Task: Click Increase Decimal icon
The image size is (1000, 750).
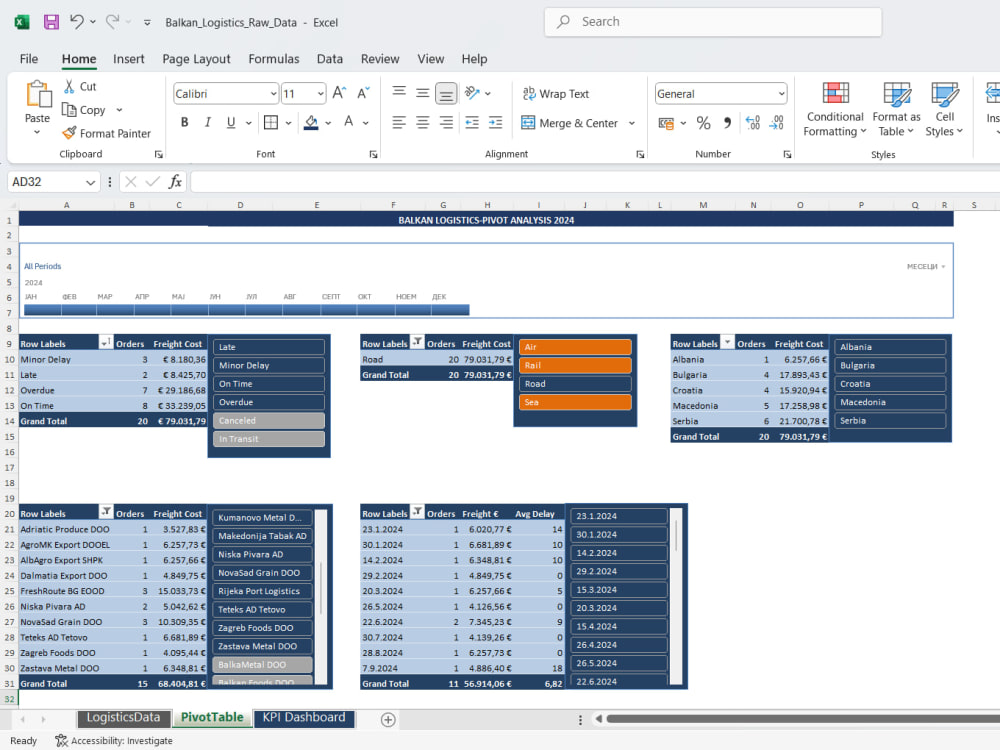Action: click(x=753, y=122)
